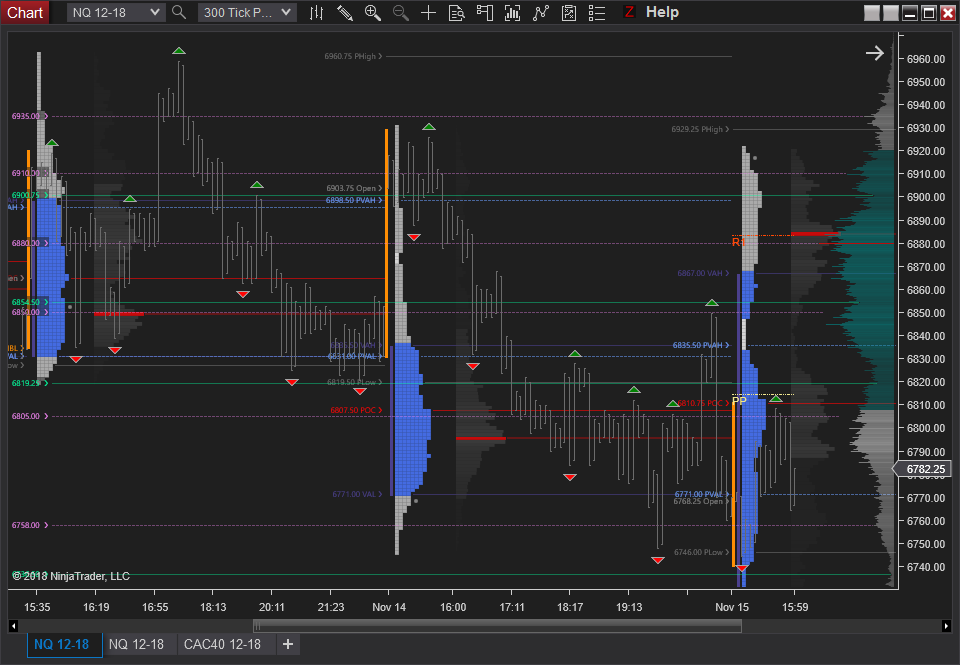Open the Help menu
This screenshot has height=665, width=960.
click(662, 12)
